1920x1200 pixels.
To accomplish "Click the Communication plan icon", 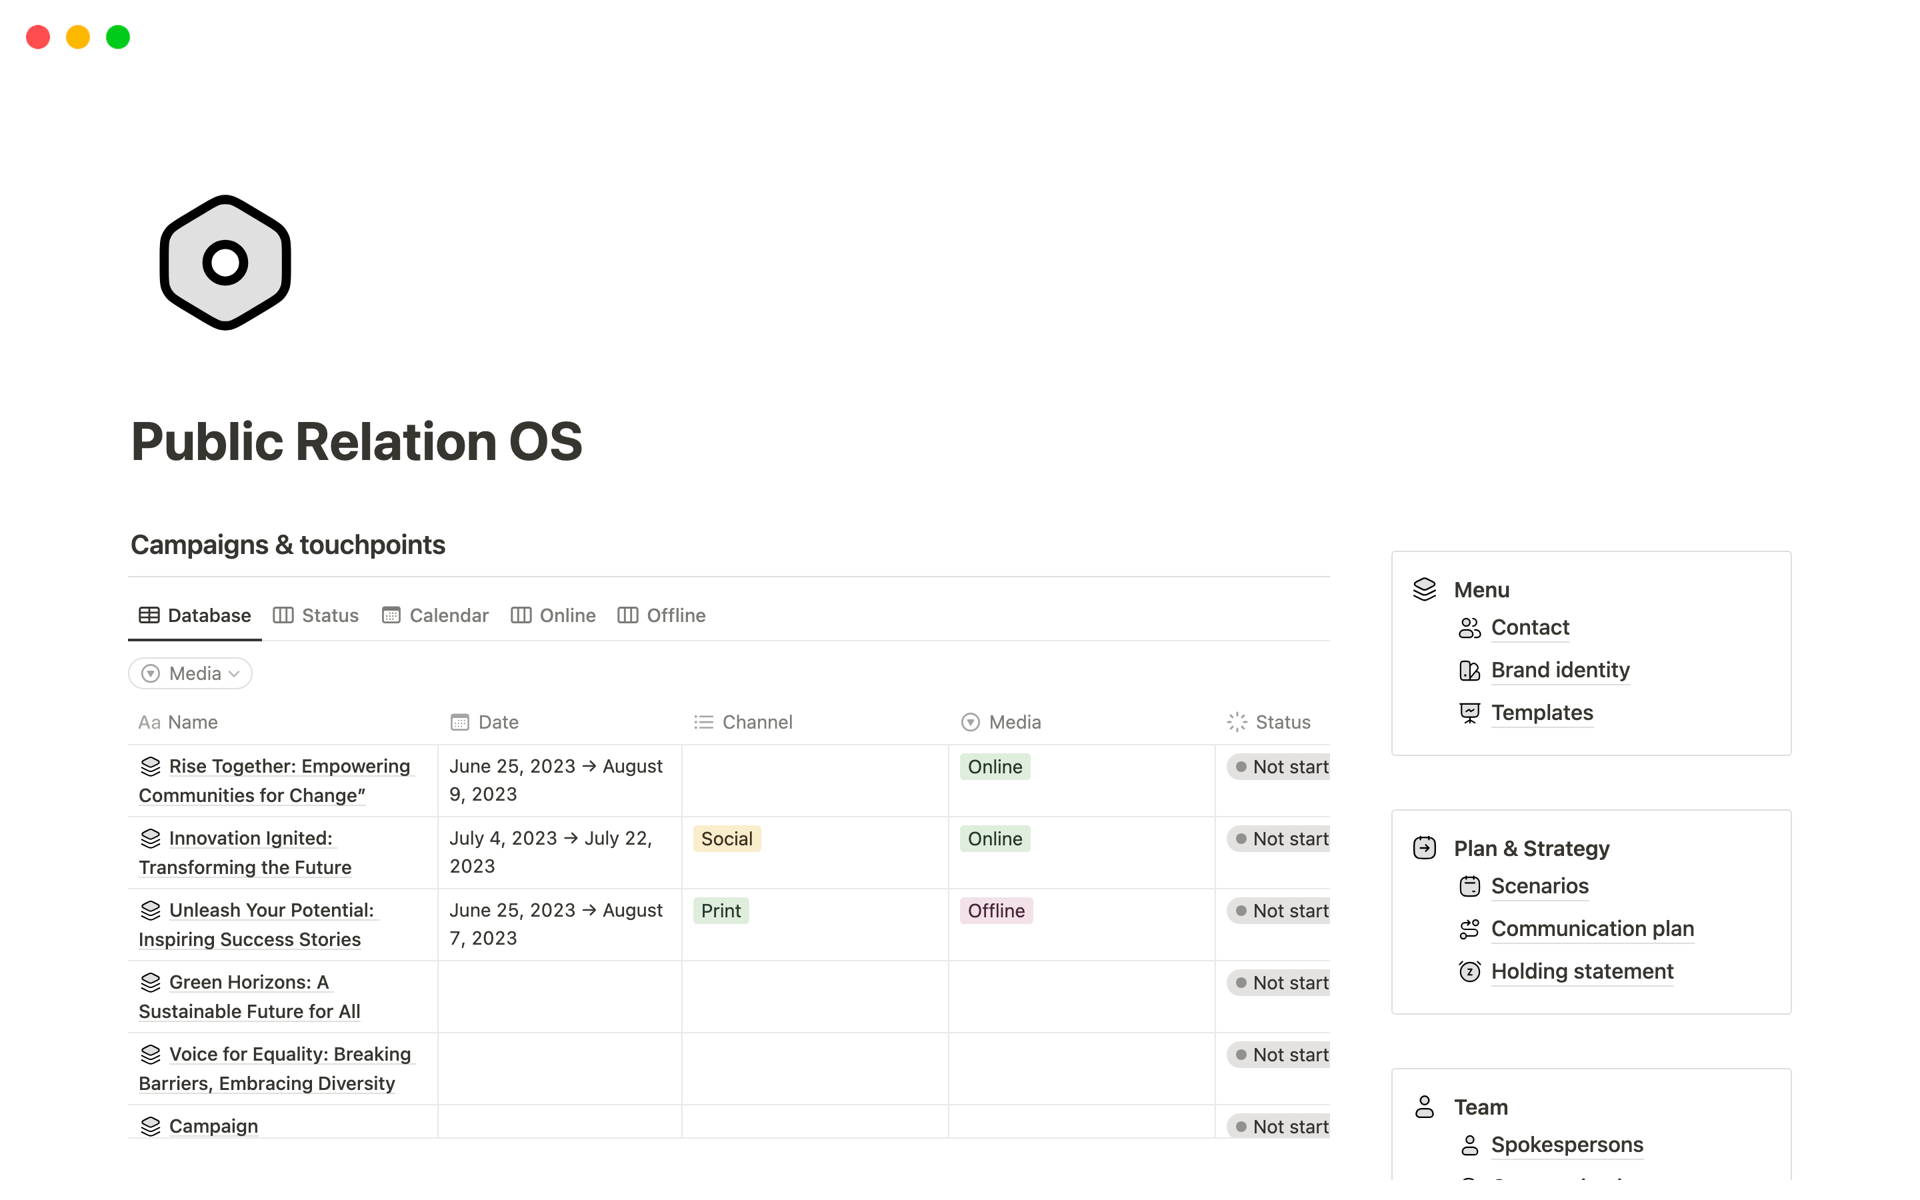I will coord(1469,929).
